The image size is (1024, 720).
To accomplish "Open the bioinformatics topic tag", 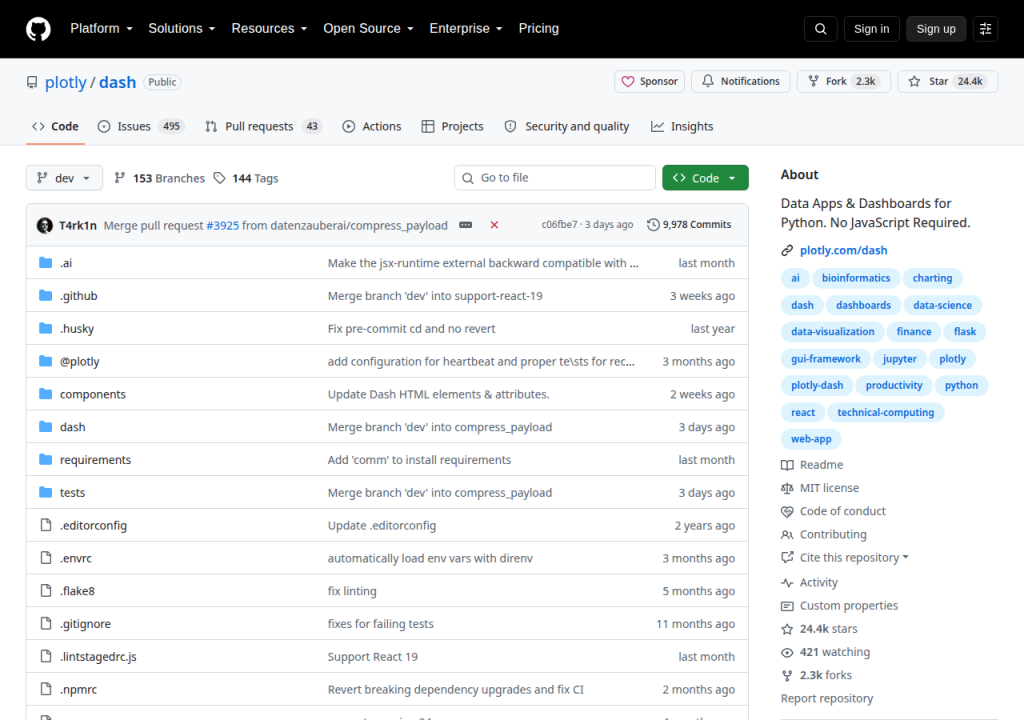I will coord(856,278).
